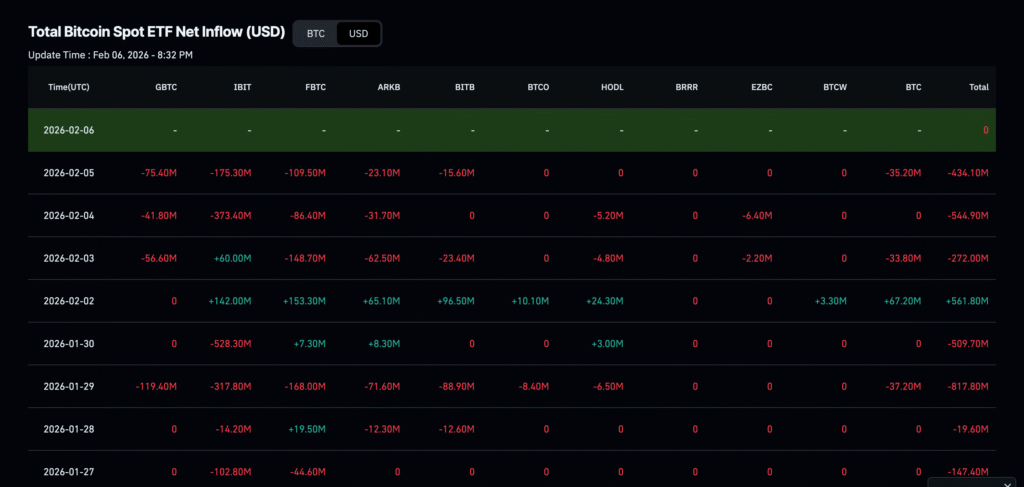Switch the inflow display to BTC
Viewport: 1024px width, 487px height.
[315, 34]
